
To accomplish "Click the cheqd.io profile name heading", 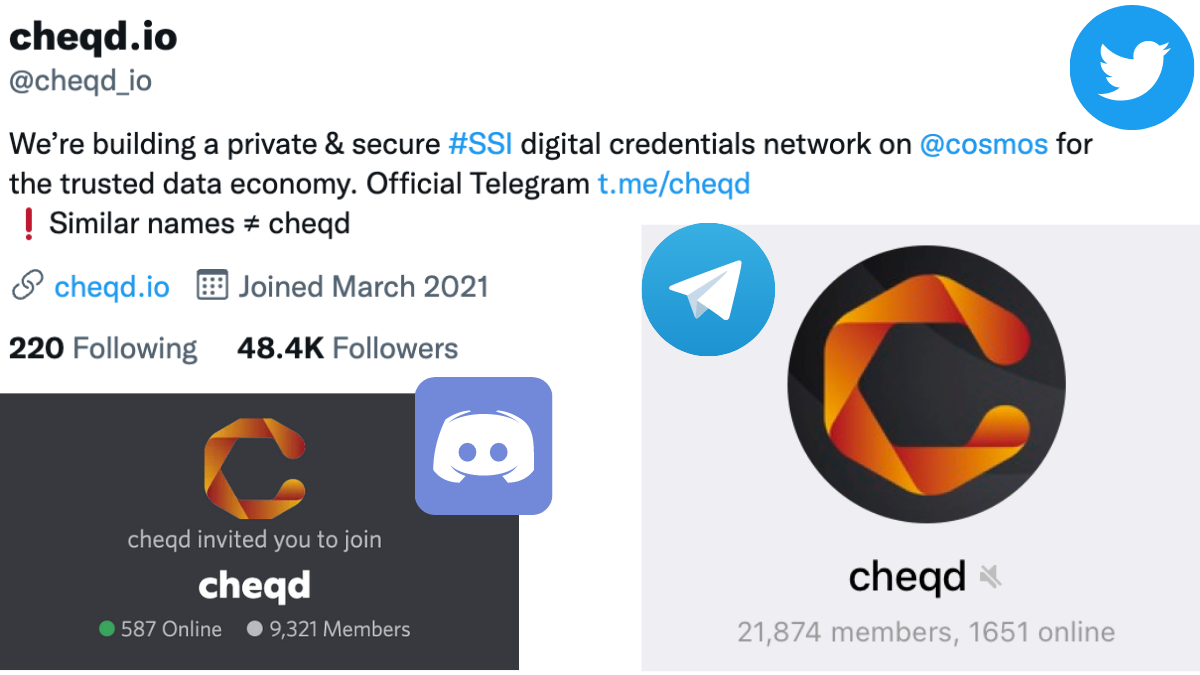I will (x=93, y=37).
